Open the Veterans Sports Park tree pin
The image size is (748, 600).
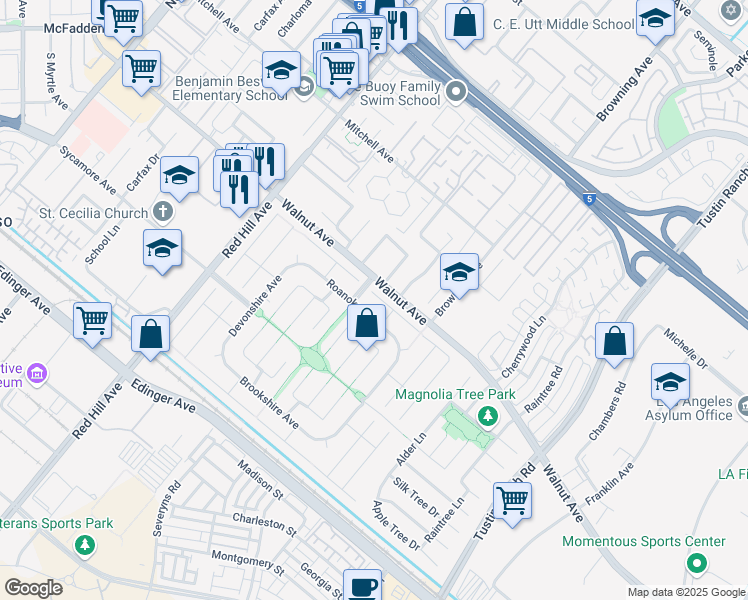pos(85,545)
